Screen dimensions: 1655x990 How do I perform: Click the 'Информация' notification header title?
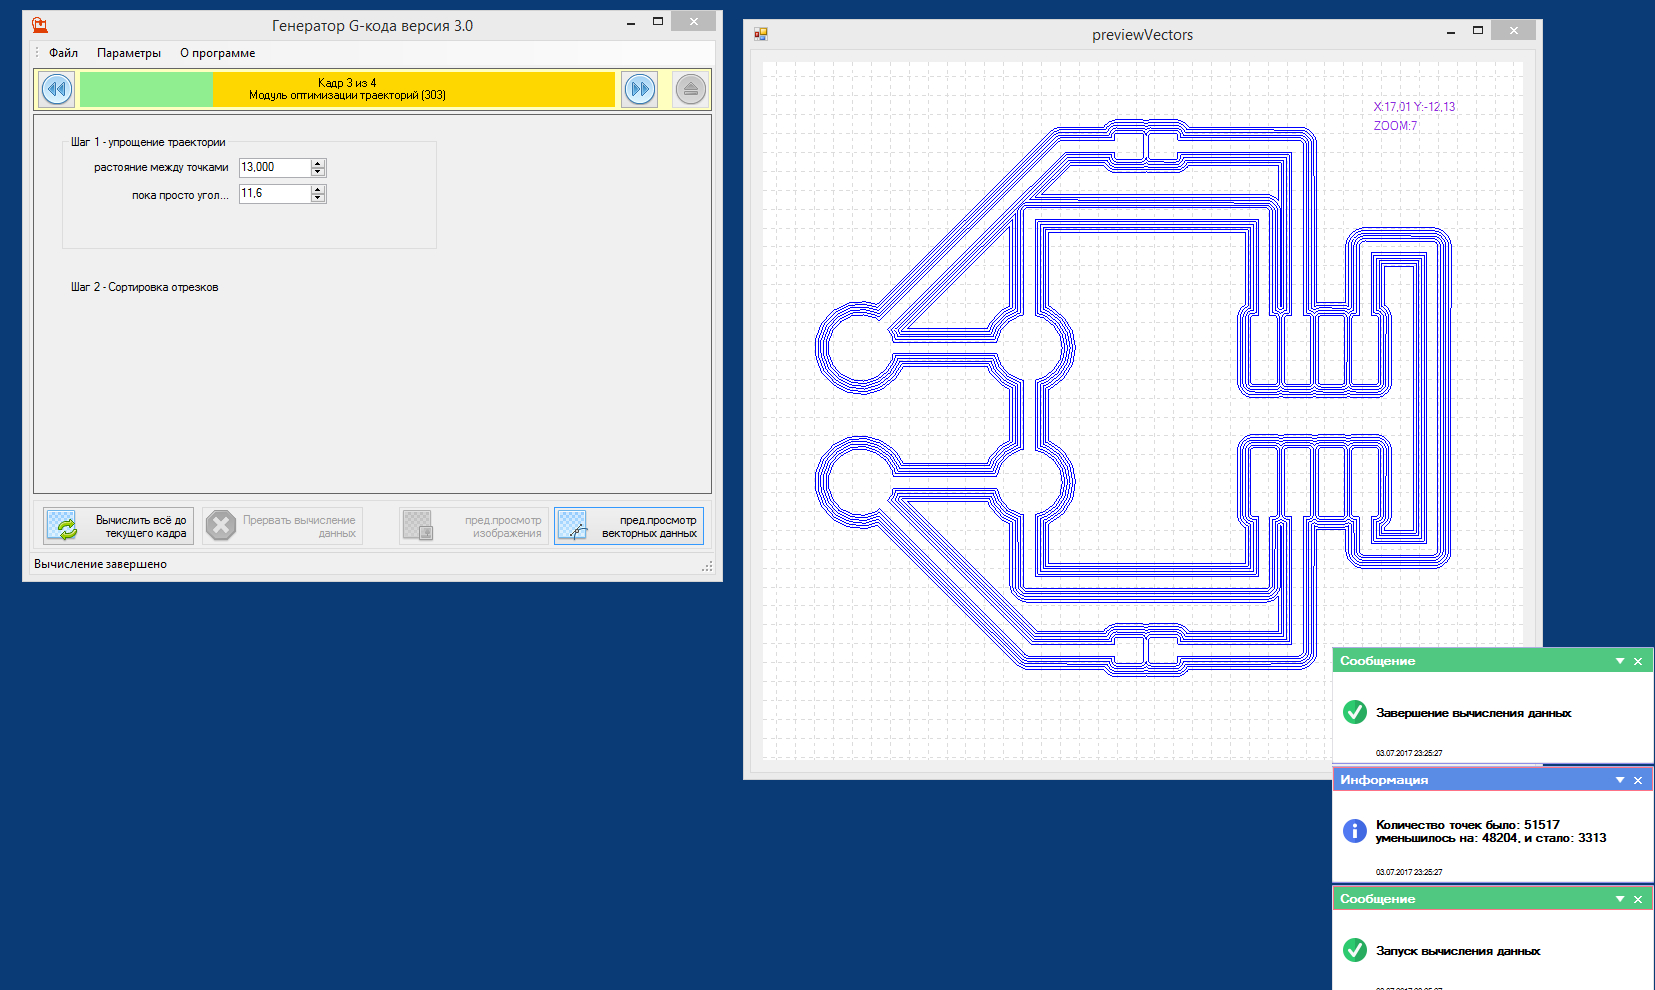coord(1384,780)
